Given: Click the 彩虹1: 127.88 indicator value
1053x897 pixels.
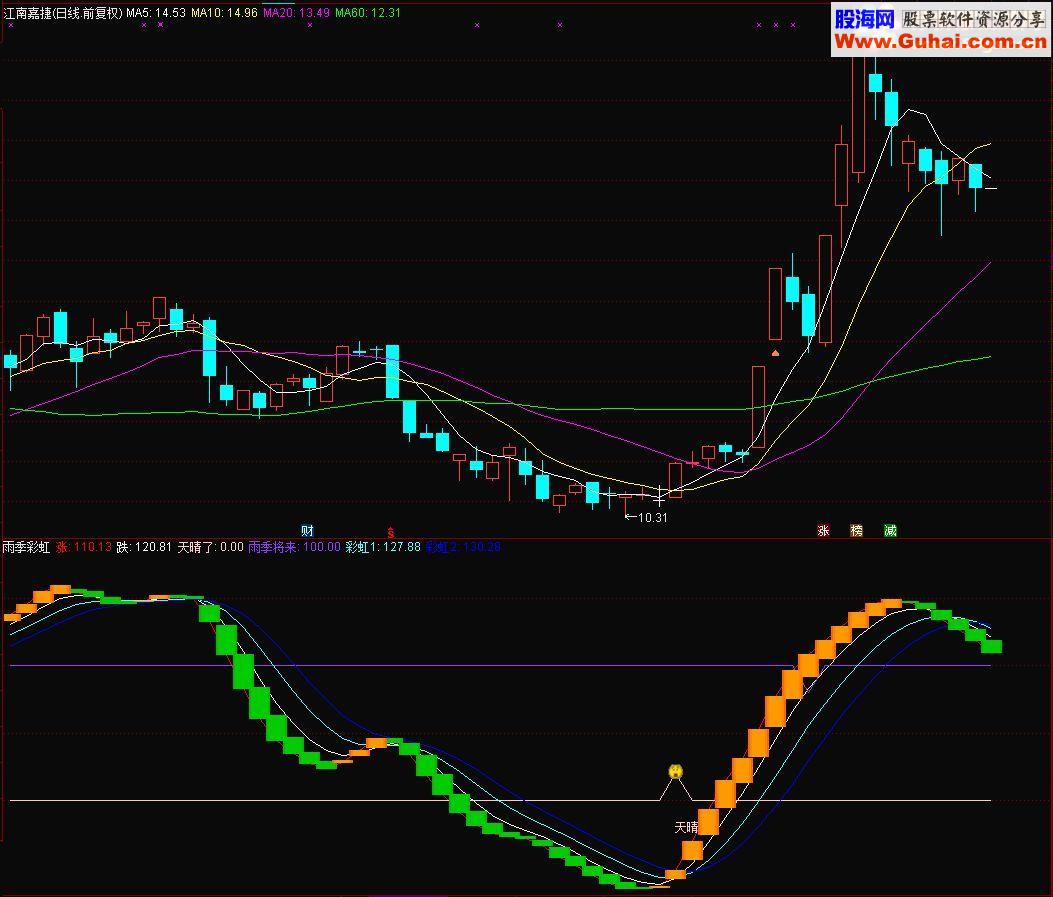Looking at the screenshot, I should tap(383, 547).
